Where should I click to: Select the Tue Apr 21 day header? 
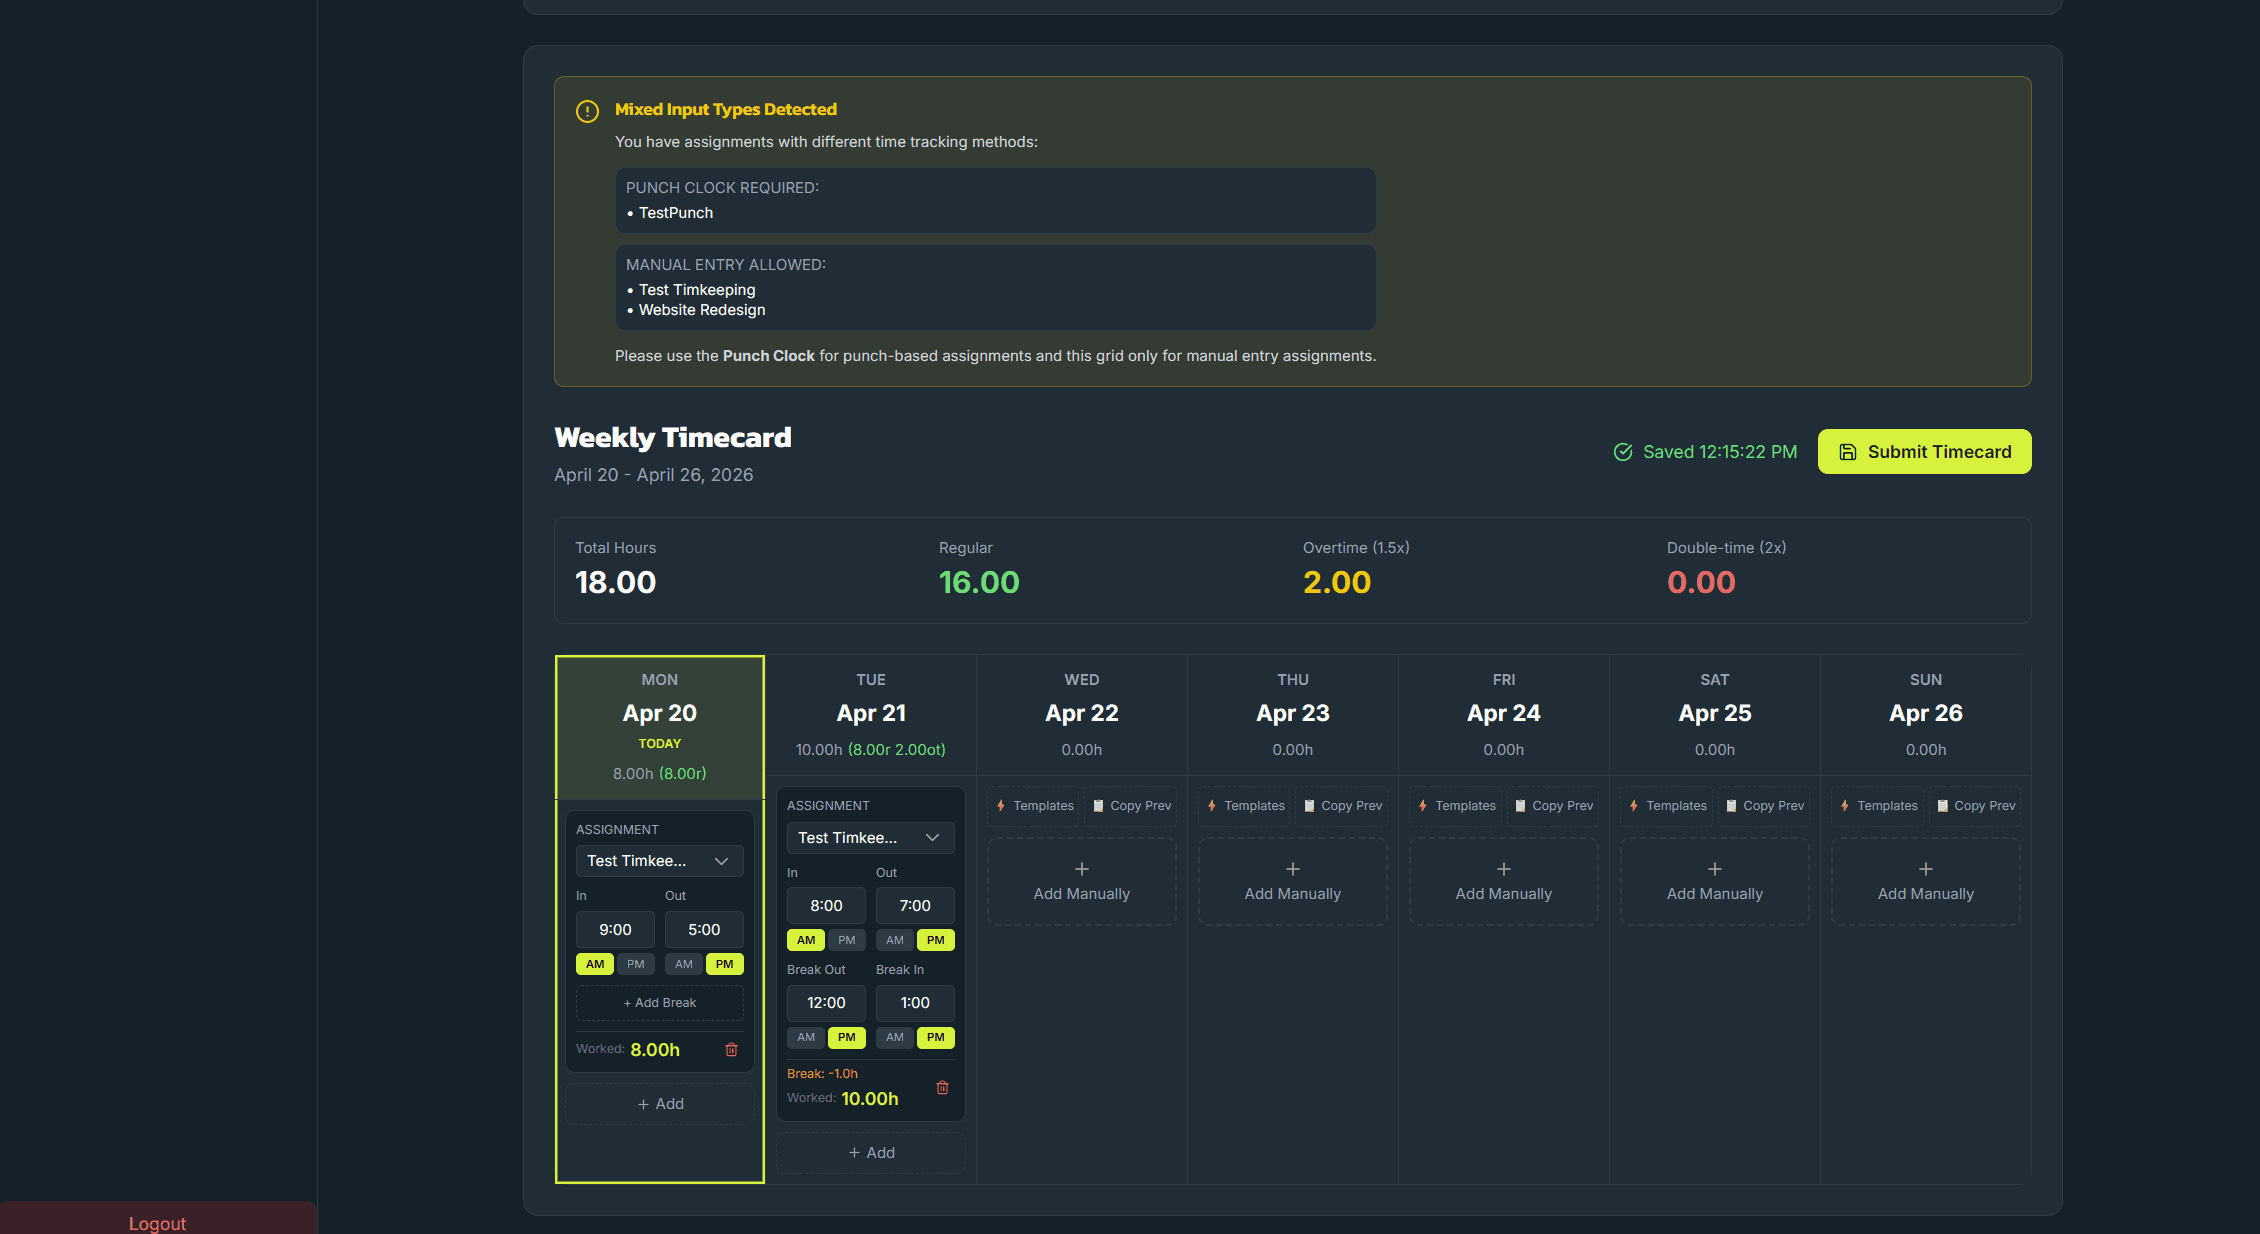871,715
